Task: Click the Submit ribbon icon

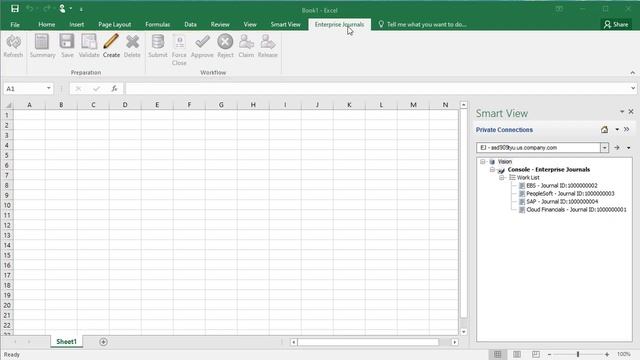Action: point(158,42)
